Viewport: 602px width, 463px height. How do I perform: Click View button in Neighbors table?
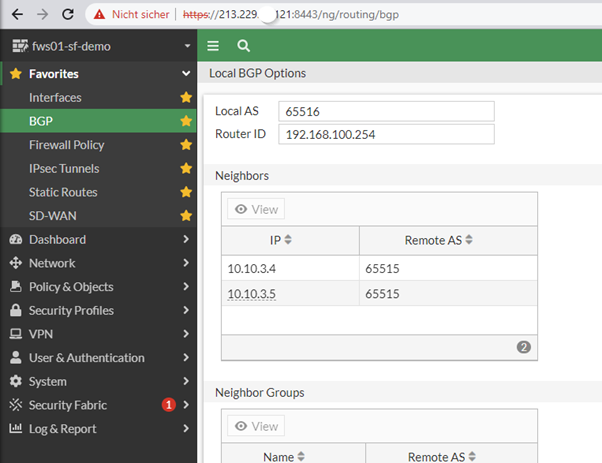pyautogui.click(x=256, y=209)
